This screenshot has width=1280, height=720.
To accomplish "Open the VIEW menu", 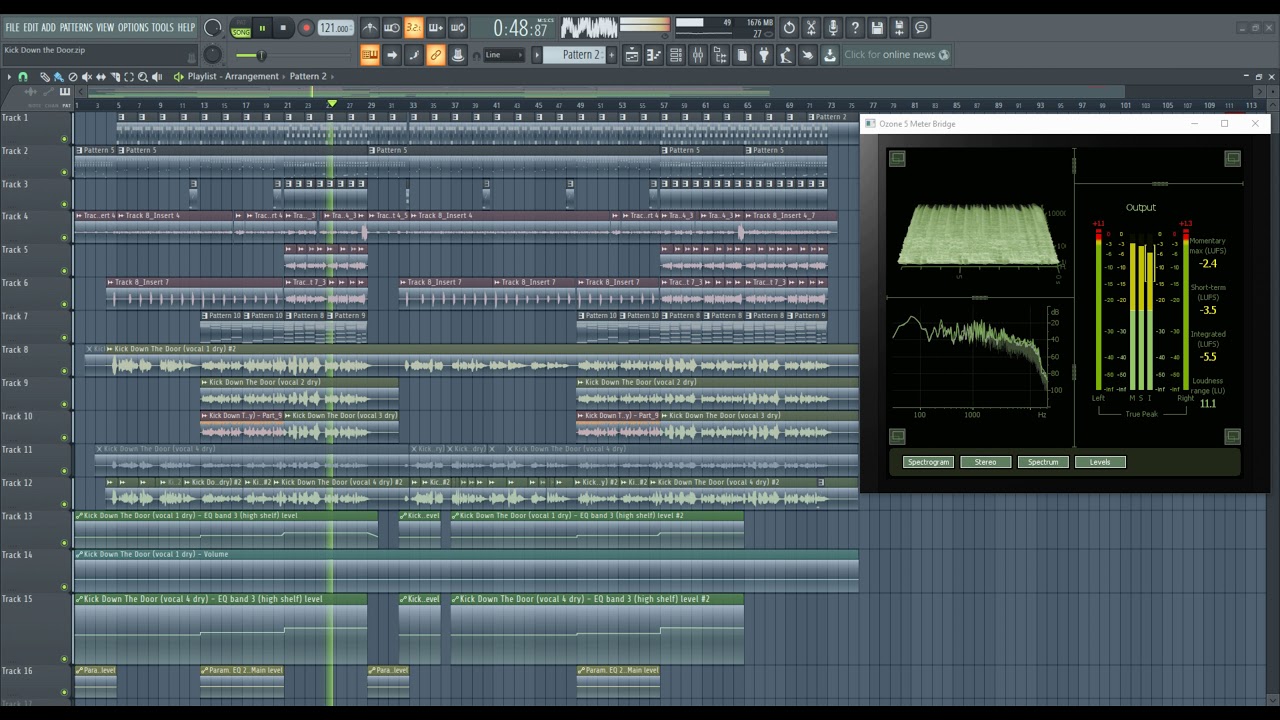I will (105, 27).
